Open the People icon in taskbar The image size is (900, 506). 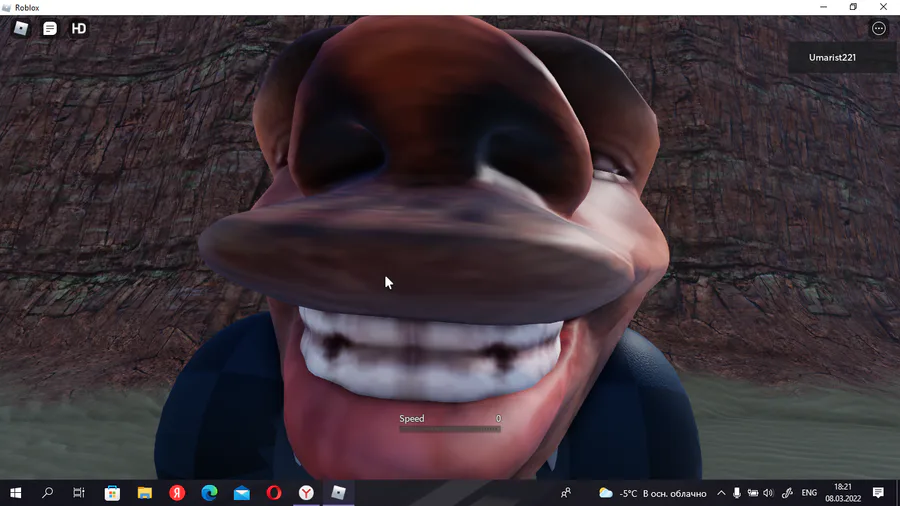566,493
